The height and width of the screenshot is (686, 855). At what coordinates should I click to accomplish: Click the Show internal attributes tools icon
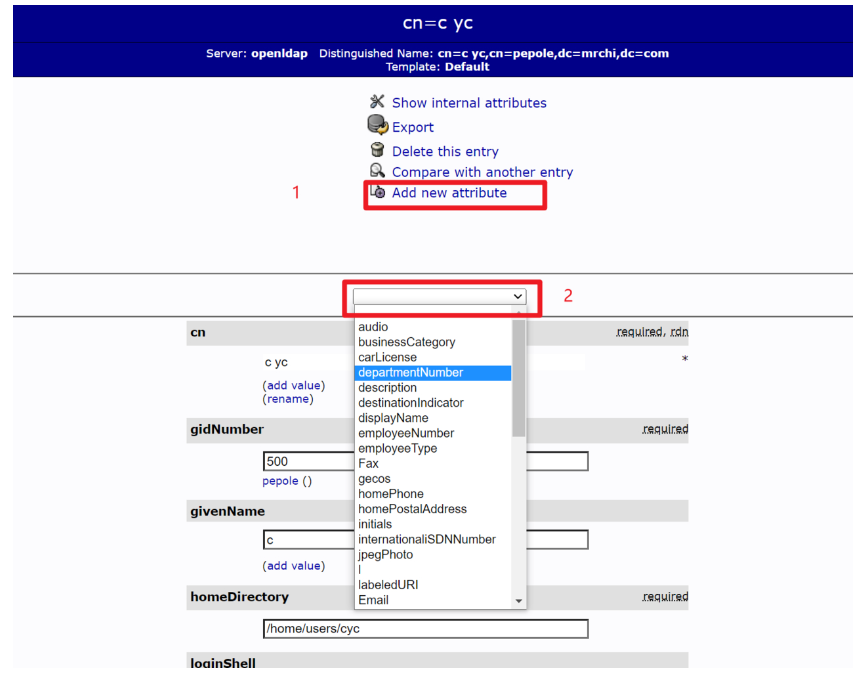coord(377,102)
